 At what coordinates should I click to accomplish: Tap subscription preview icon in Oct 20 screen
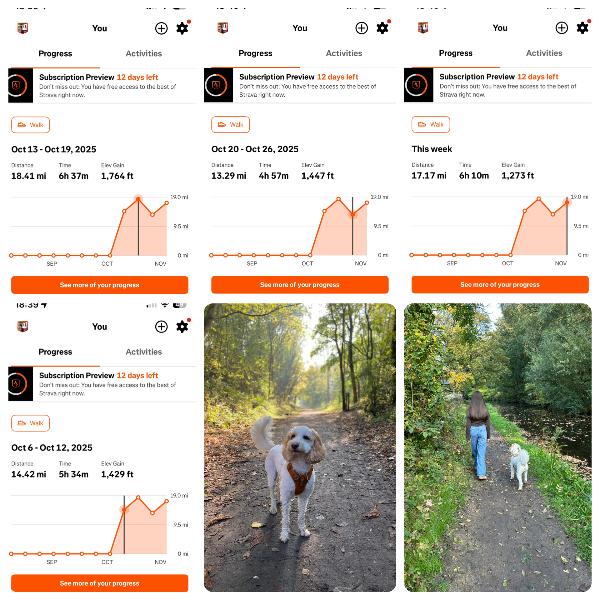click(x=218, y=85)
